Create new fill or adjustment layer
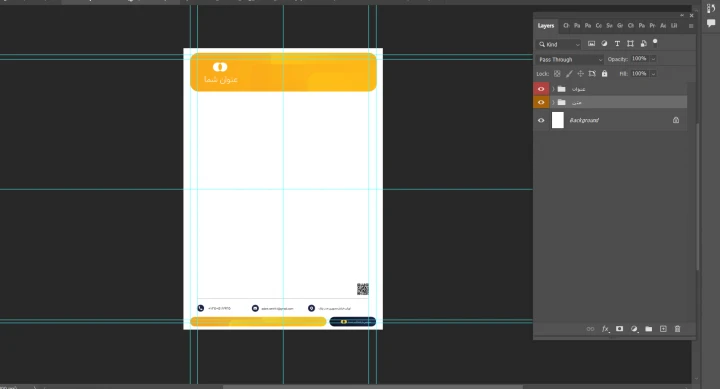The height and width of the screenshot is (389, 720). [634, 329]
